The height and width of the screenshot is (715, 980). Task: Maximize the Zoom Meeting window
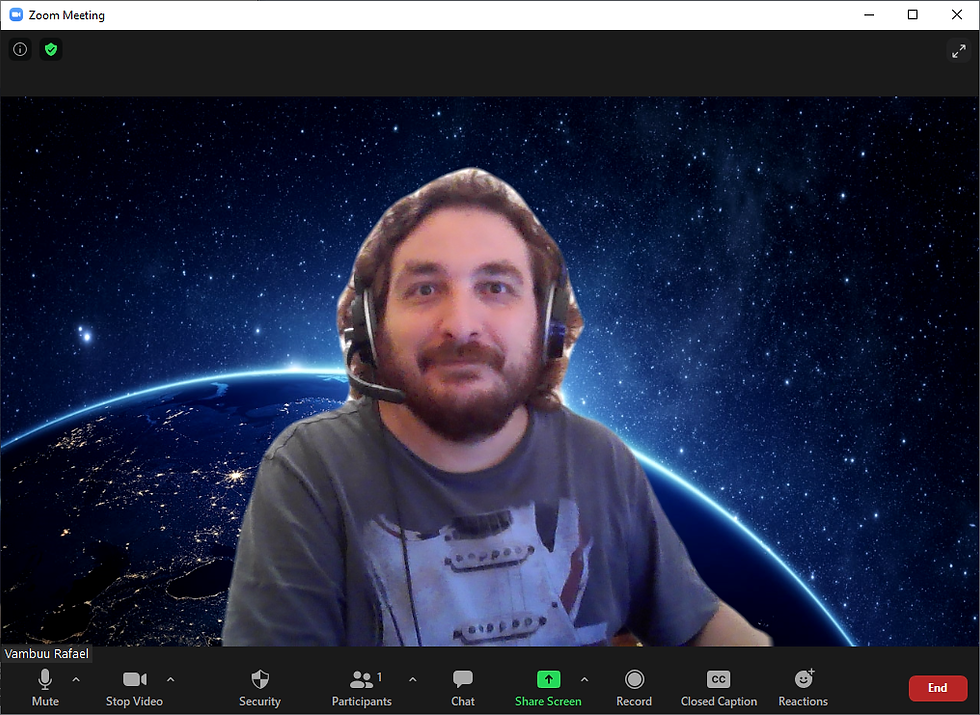[x=912, y=14]
